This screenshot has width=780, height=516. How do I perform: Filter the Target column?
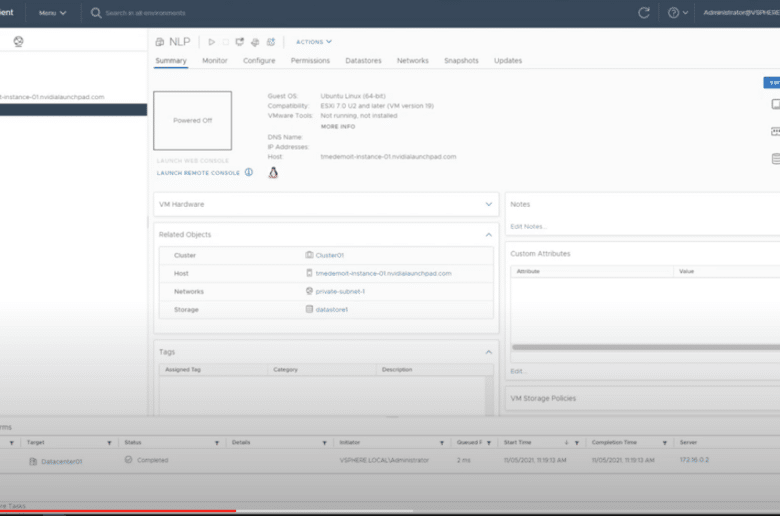109,442
